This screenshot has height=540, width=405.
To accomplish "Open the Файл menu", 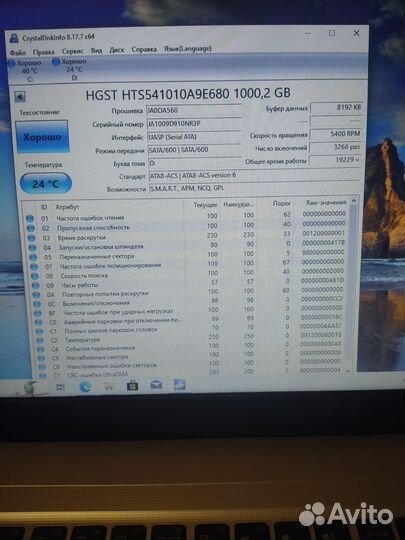I will (x=18, y=53).
